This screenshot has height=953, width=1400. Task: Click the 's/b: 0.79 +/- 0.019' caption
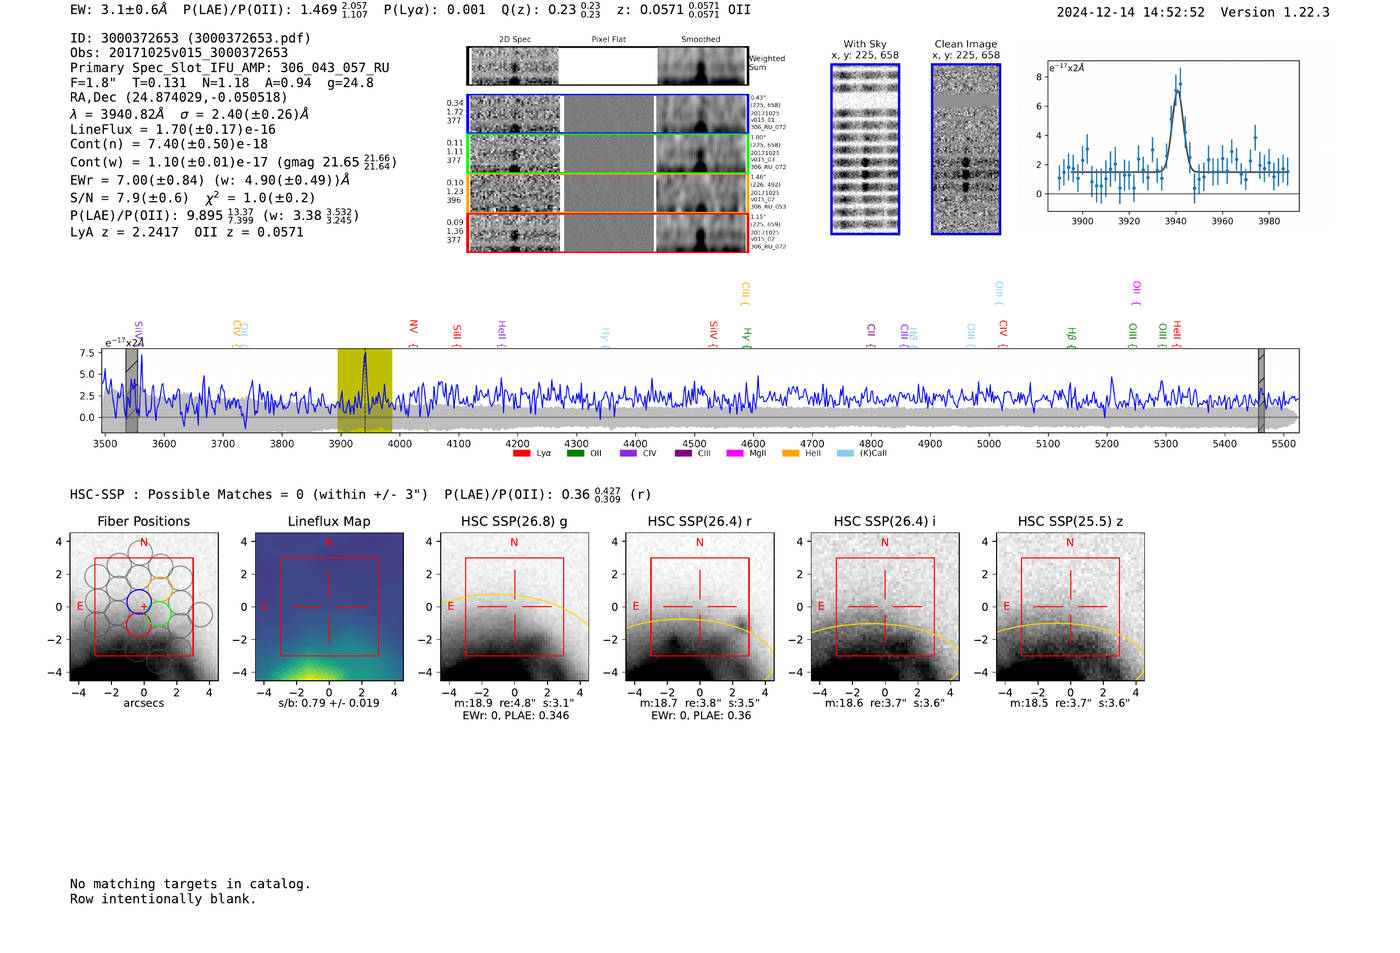tap(329, 703)
